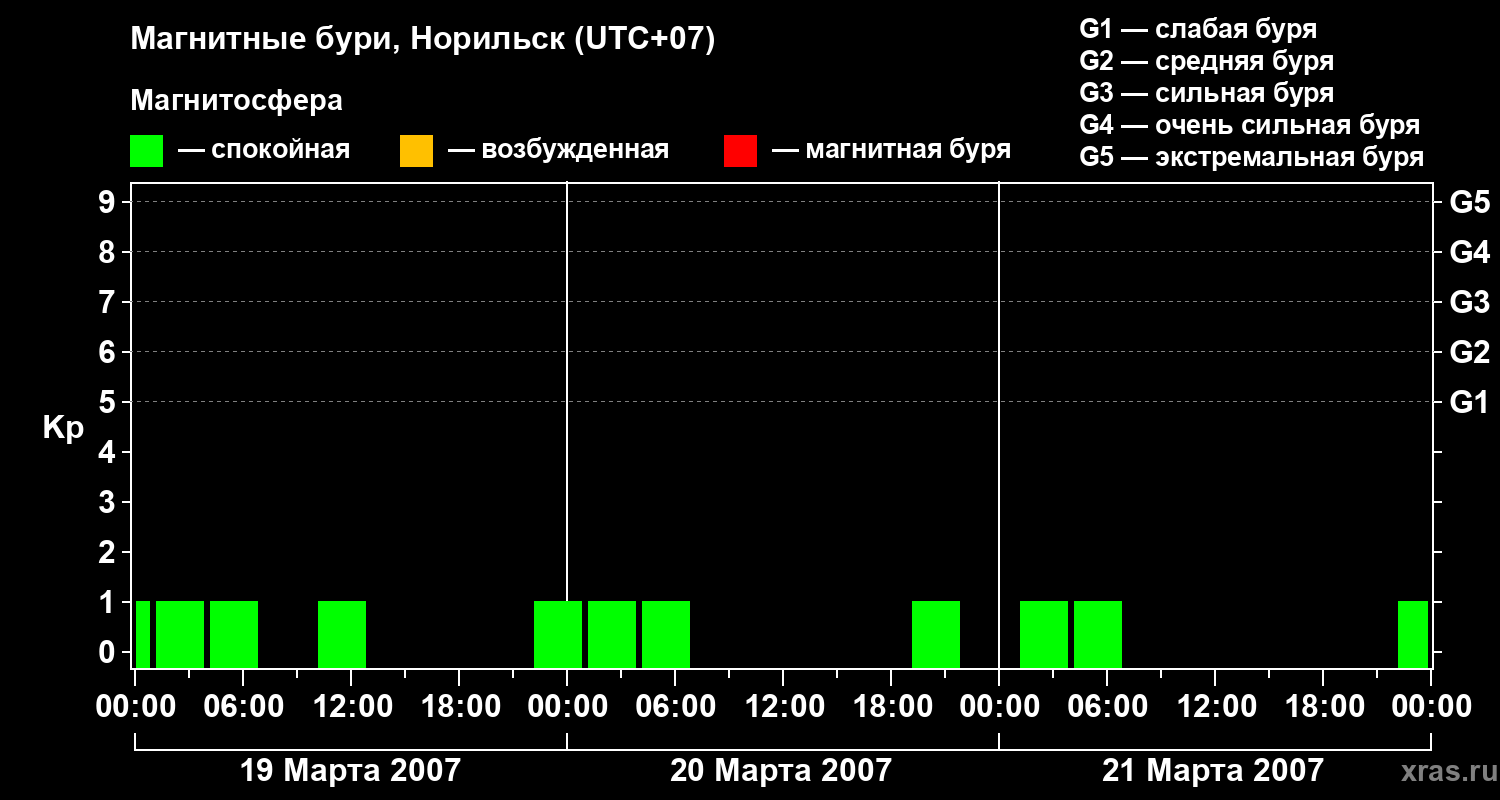
Task: Click the last green bar ending 21 Марта
Action: (1413, 634)
